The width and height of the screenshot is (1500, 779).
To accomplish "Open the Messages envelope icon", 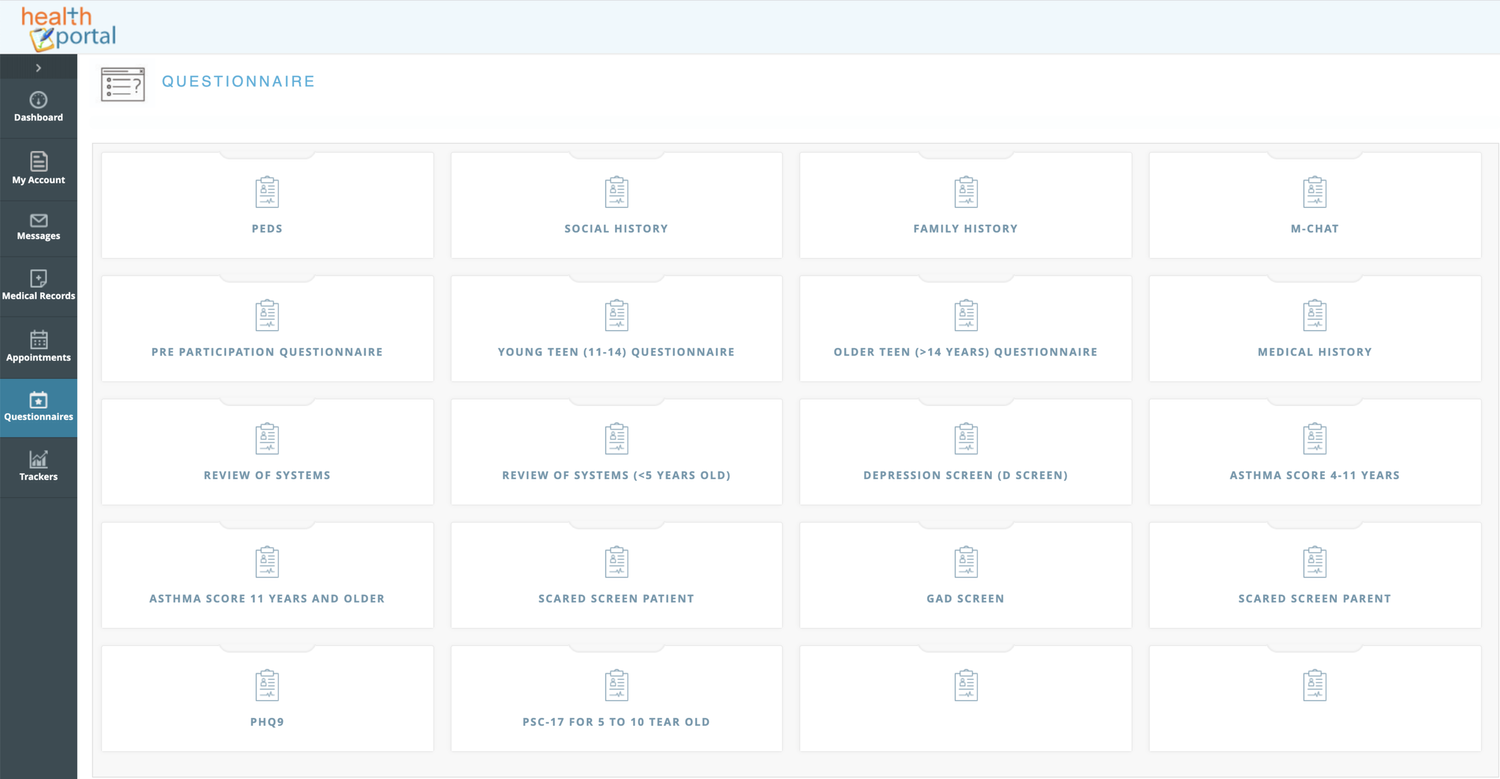I will 38,221.
